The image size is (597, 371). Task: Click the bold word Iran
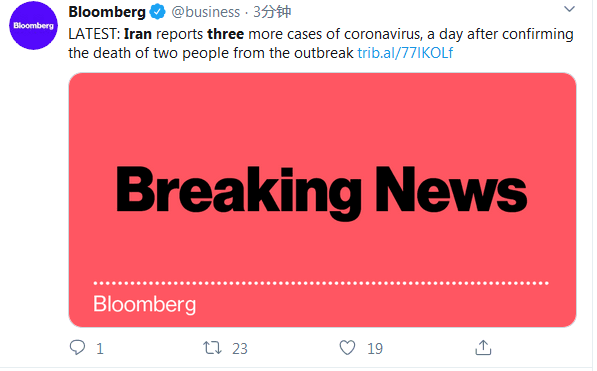pos(138,34)
